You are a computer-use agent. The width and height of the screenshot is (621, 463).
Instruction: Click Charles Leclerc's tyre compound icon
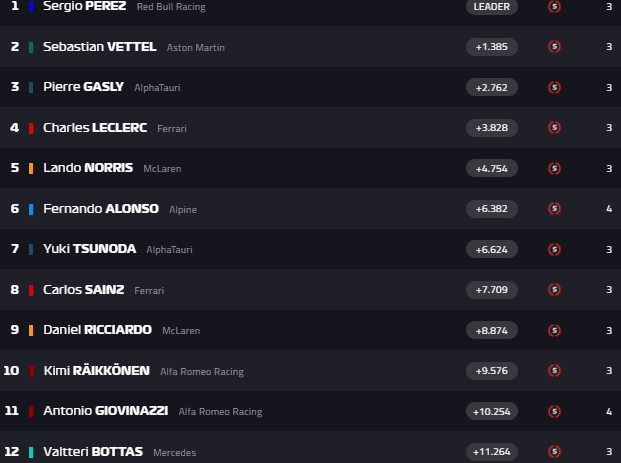pyautogui.click(x=555, y=128)
